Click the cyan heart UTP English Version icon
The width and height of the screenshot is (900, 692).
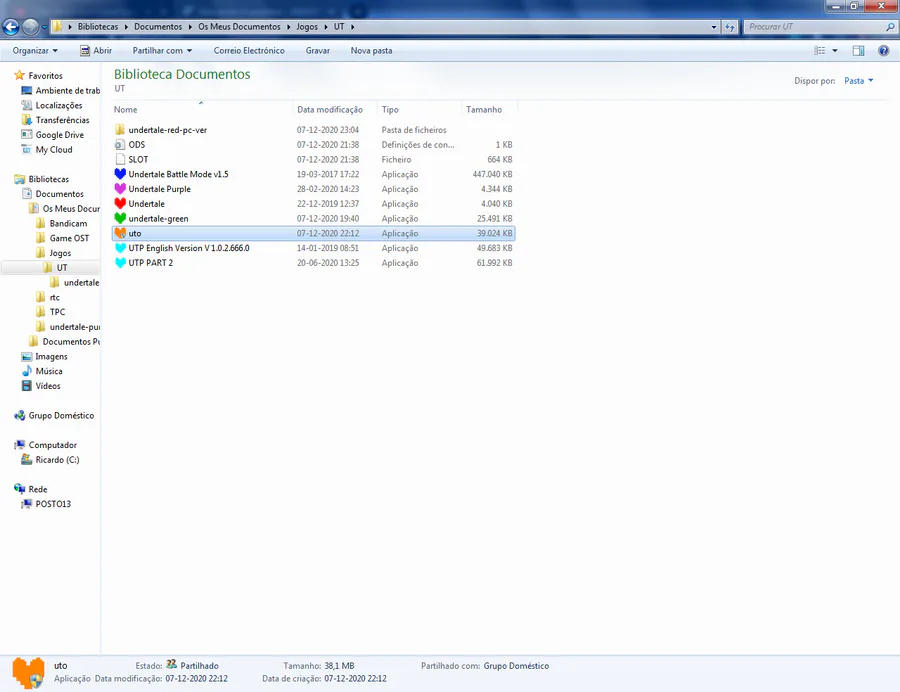tap(120, 248)
